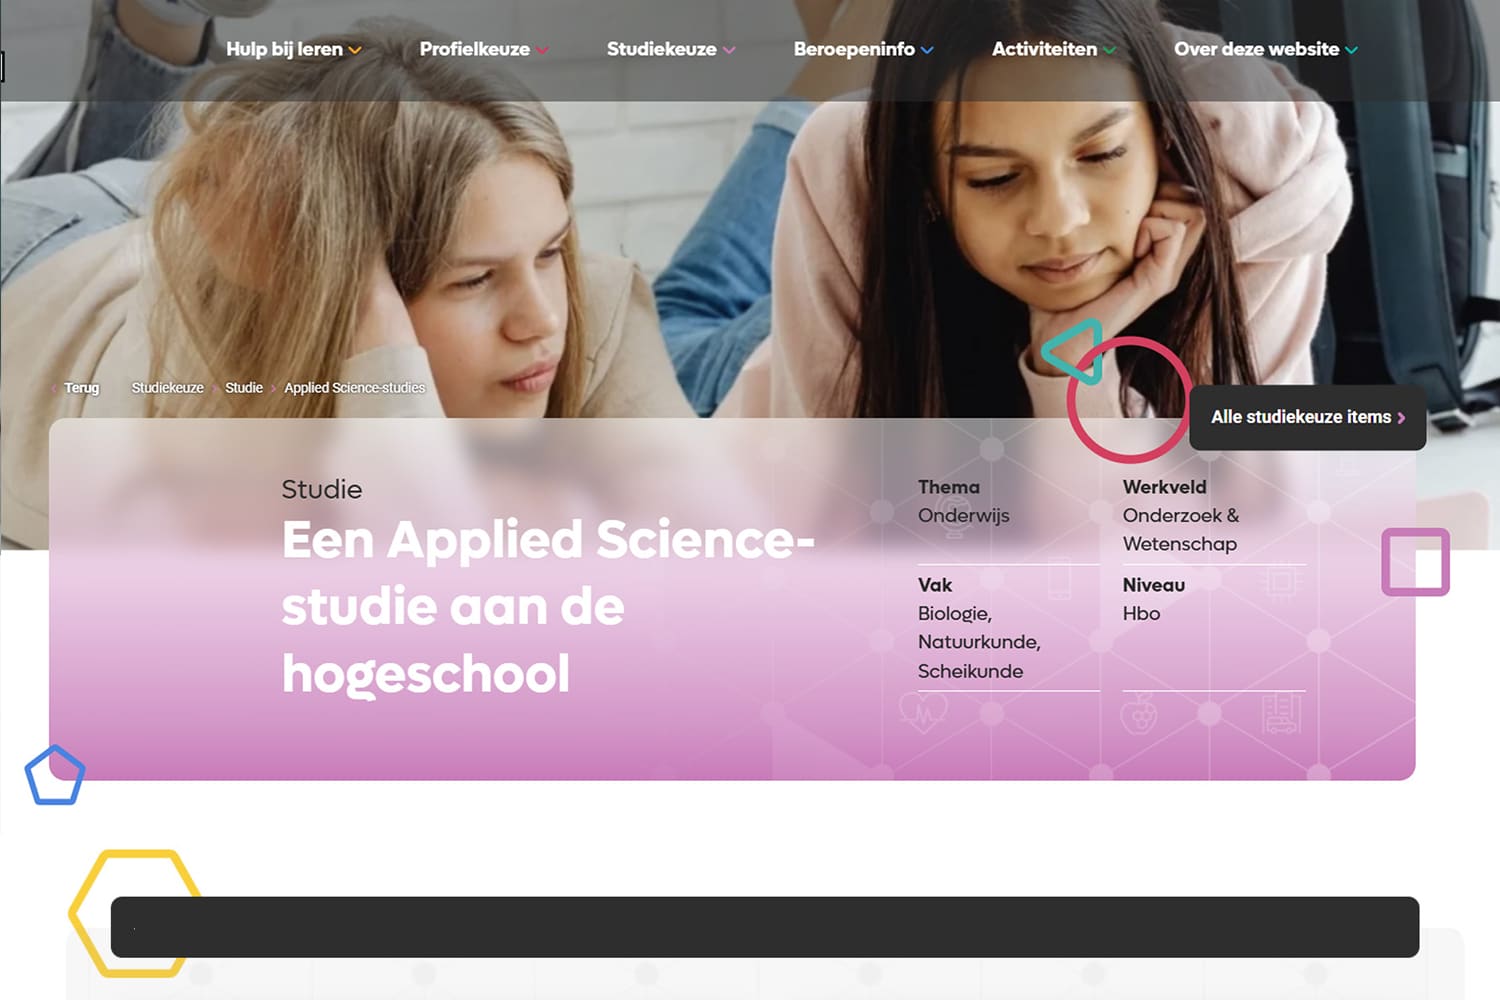Viewport: 1500px width, 1000px height.
Task: Expand the Studiekeuze dropdown chevron
Action: coord(729,50)
